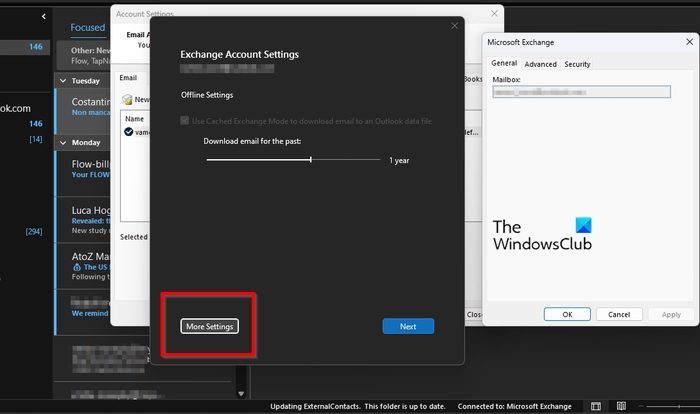Click the More Settings button
The height and width of the screenshot is (414, 700).
pos(209,326)
